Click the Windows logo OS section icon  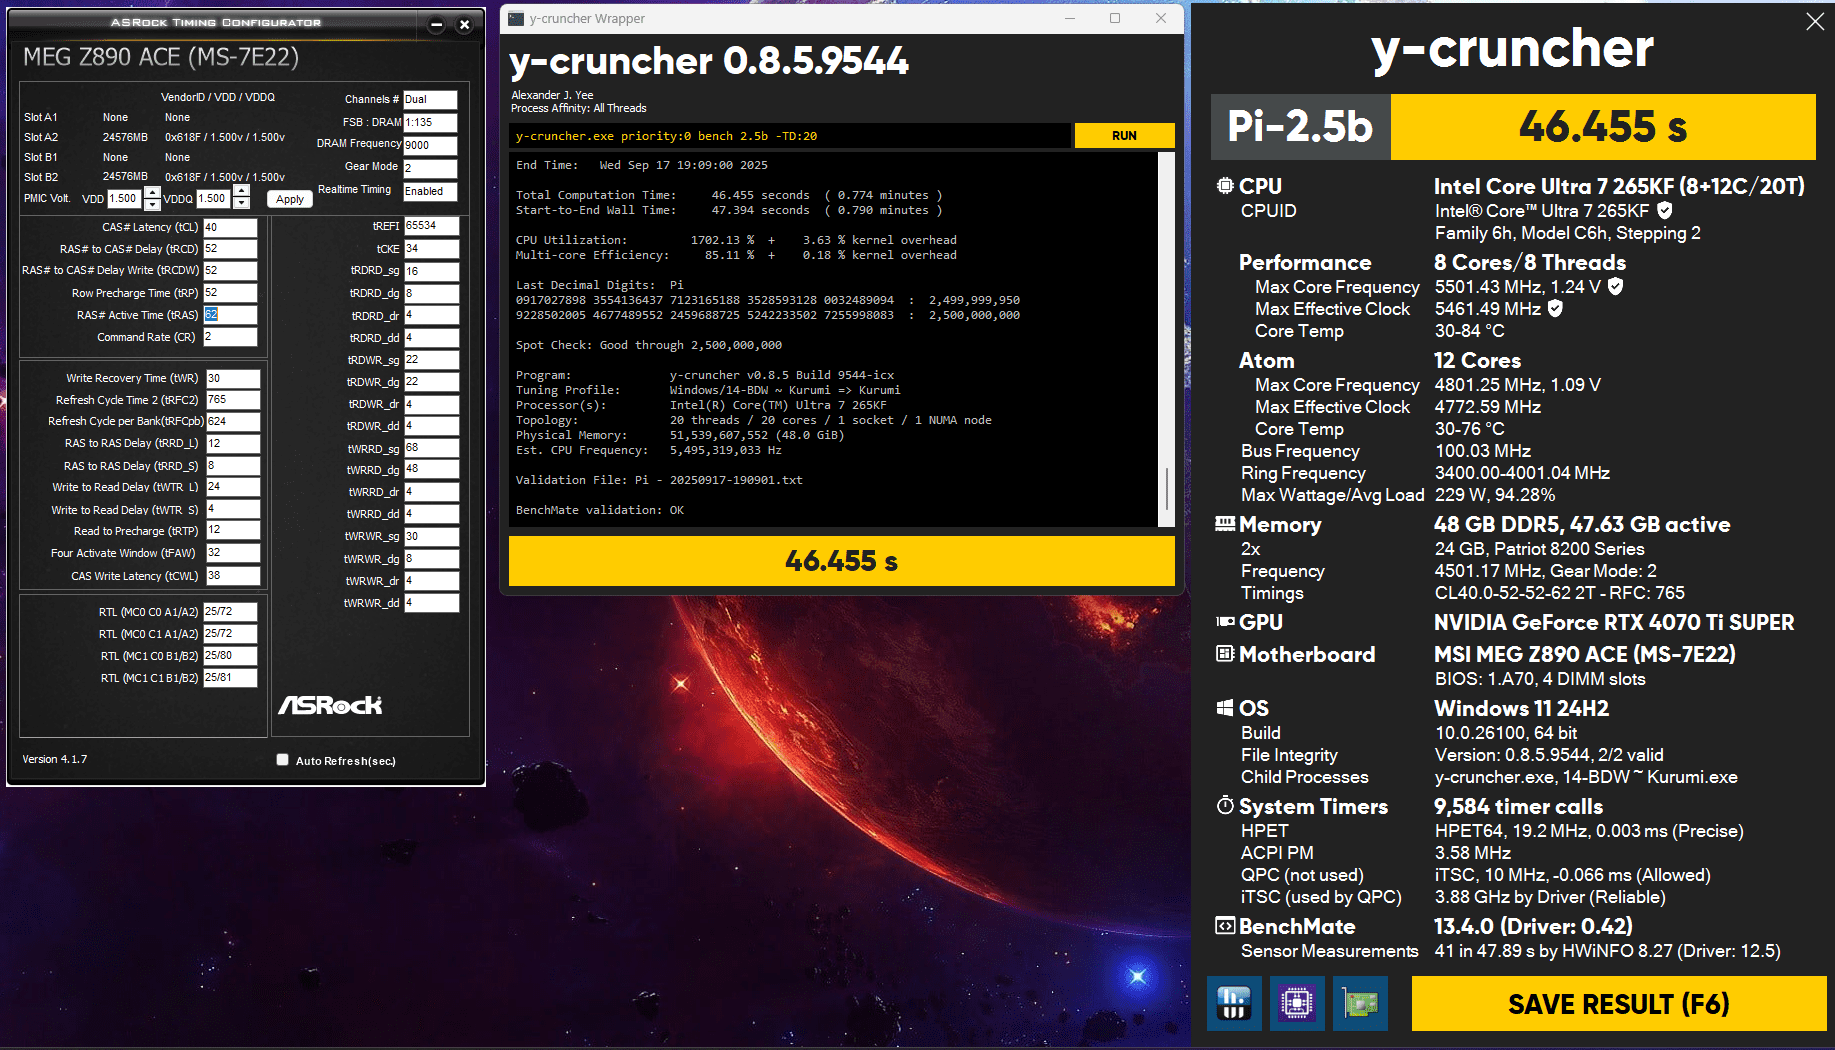click(x=1225, y=708)
